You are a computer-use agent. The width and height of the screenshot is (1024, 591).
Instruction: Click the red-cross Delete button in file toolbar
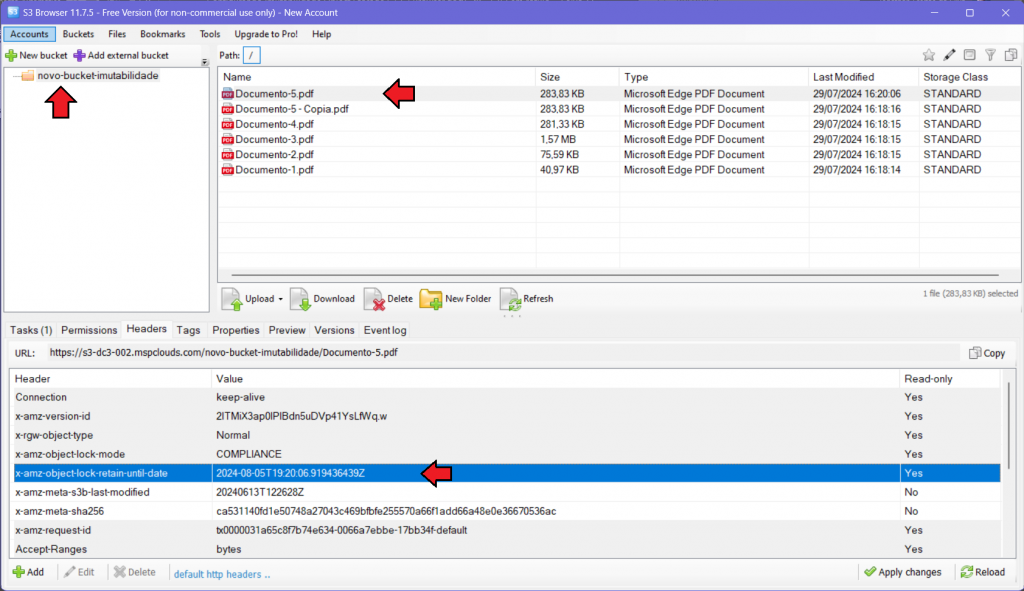pyautogui.click(x=389, y=299)
